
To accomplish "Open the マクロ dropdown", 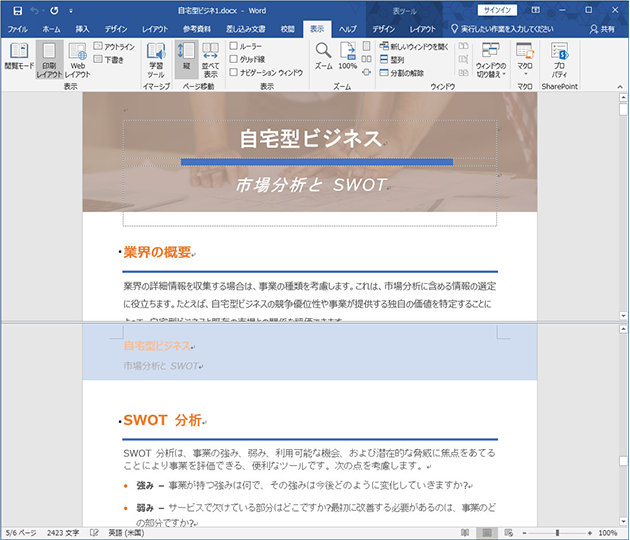I will (525, 59).
